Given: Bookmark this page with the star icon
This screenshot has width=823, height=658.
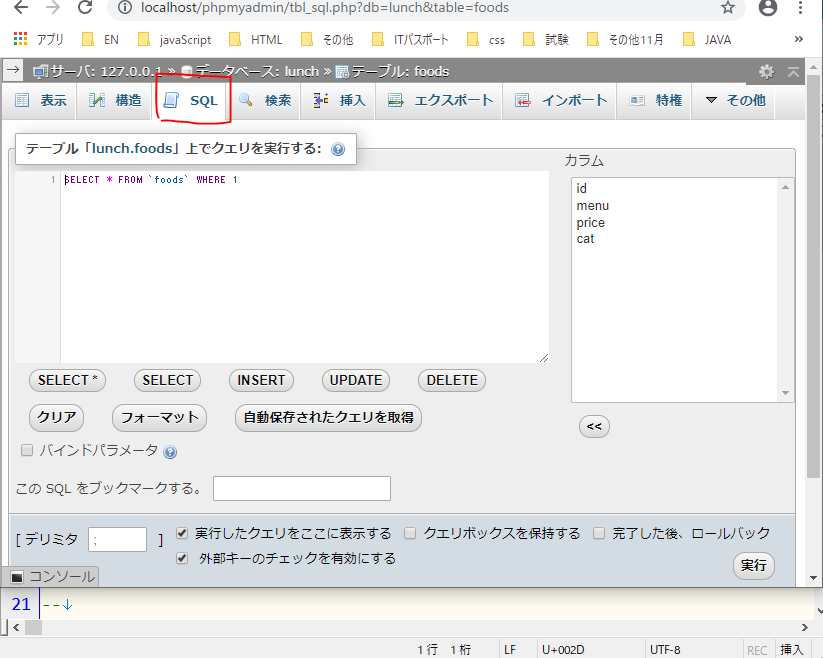Looking at the screenshot, I should pos(727,7).
